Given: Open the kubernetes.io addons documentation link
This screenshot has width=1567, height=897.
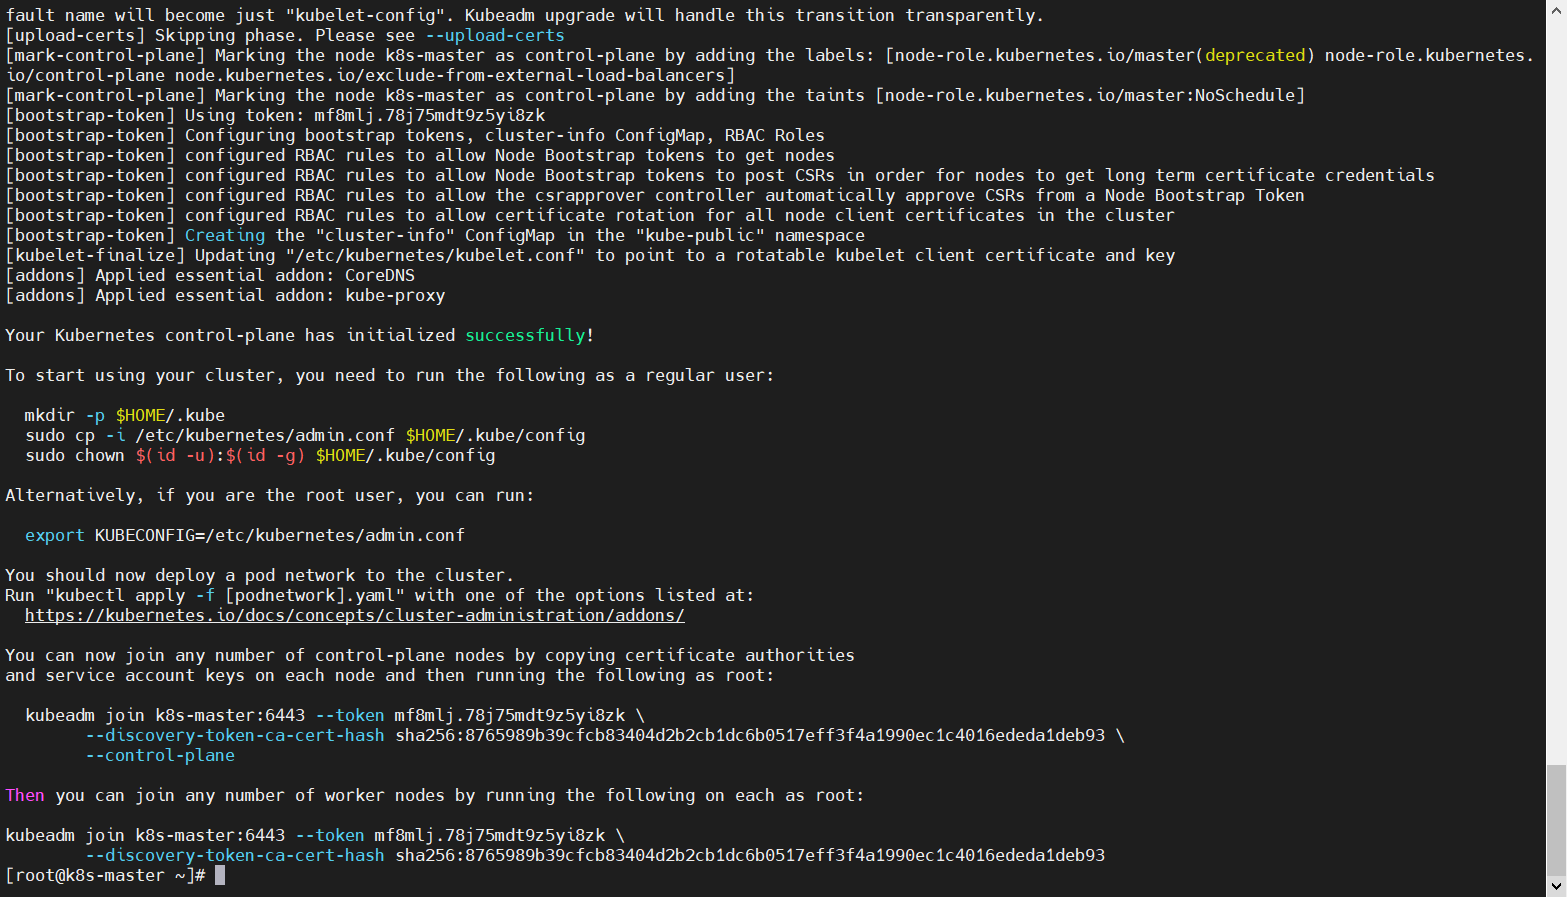Looking at the screenshot, I should [x=355, y=615].
